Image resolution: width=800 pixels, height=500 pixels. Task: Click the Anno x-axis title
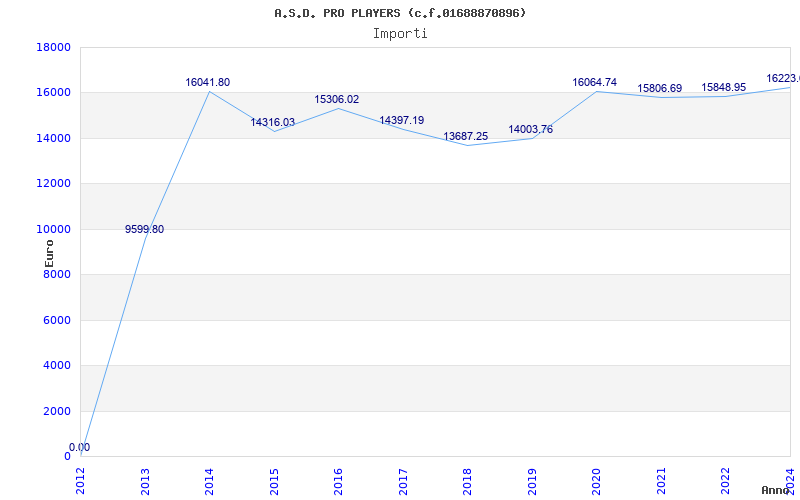click(x=776, y=490)
